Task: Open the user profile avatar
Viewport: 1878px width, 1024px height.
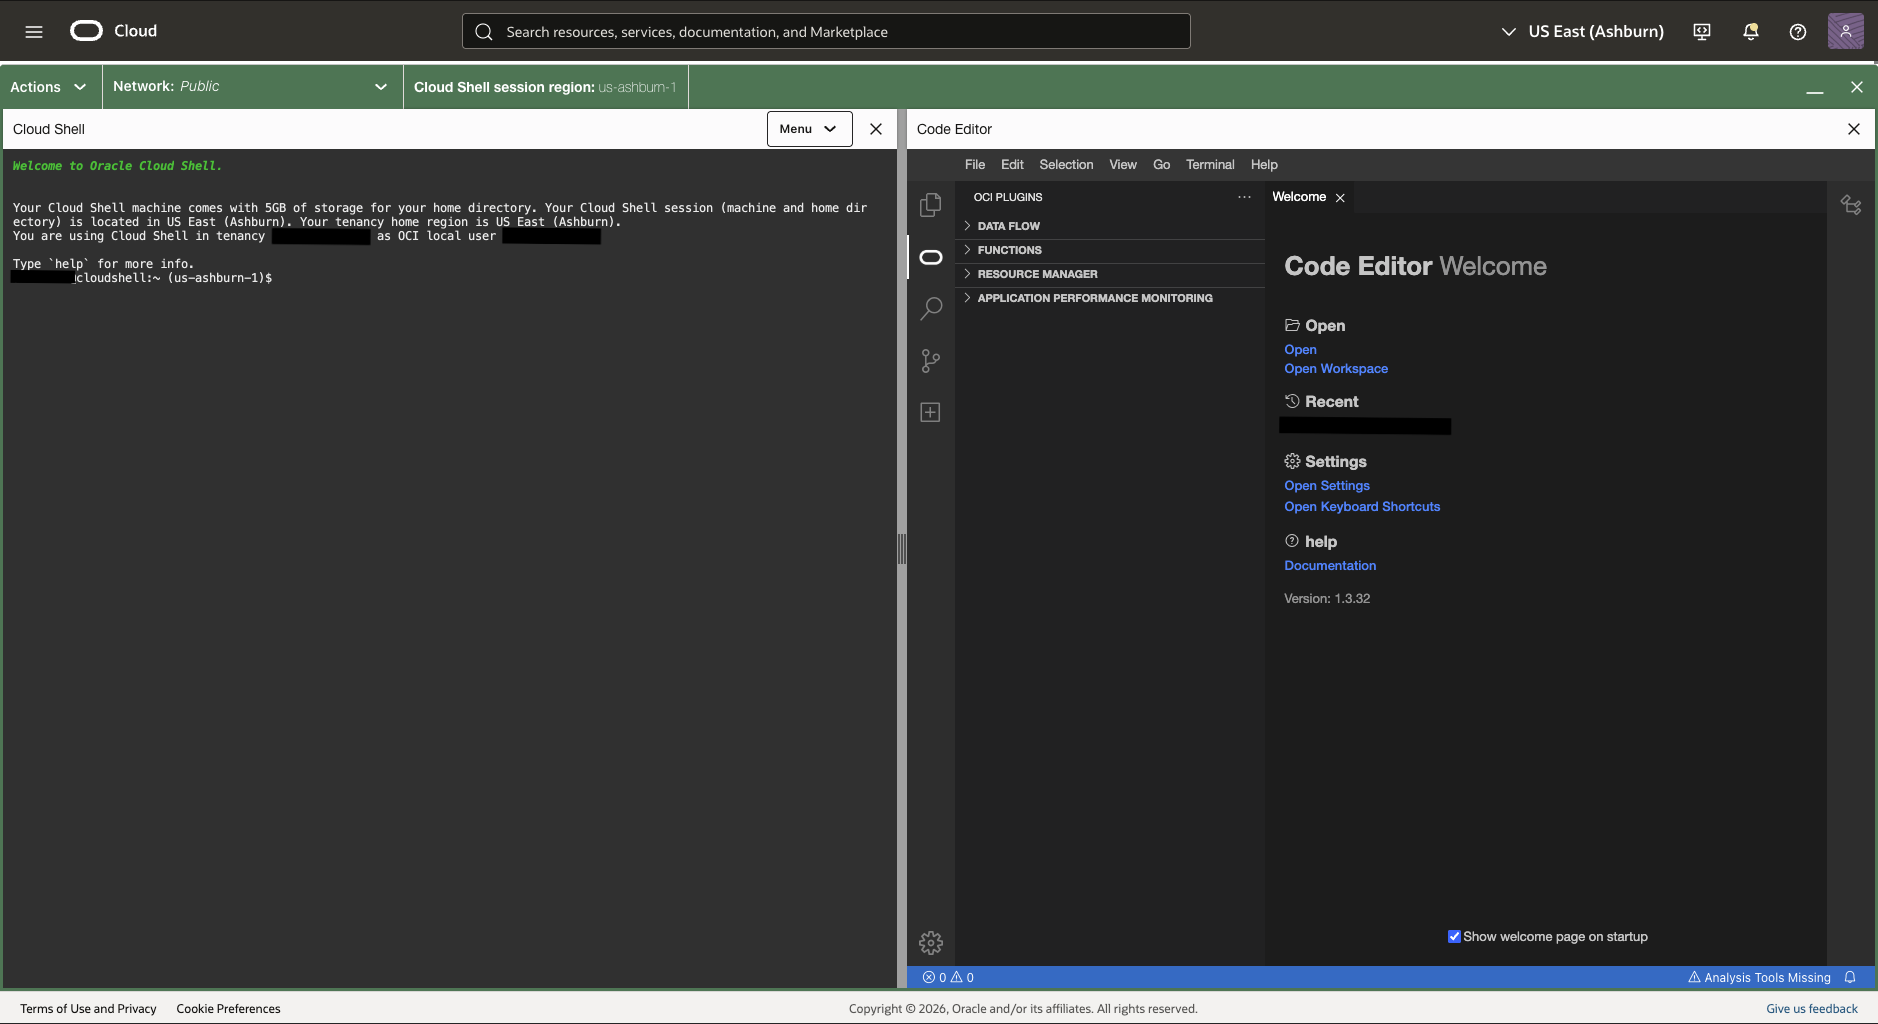Action: click(1846, 31)
